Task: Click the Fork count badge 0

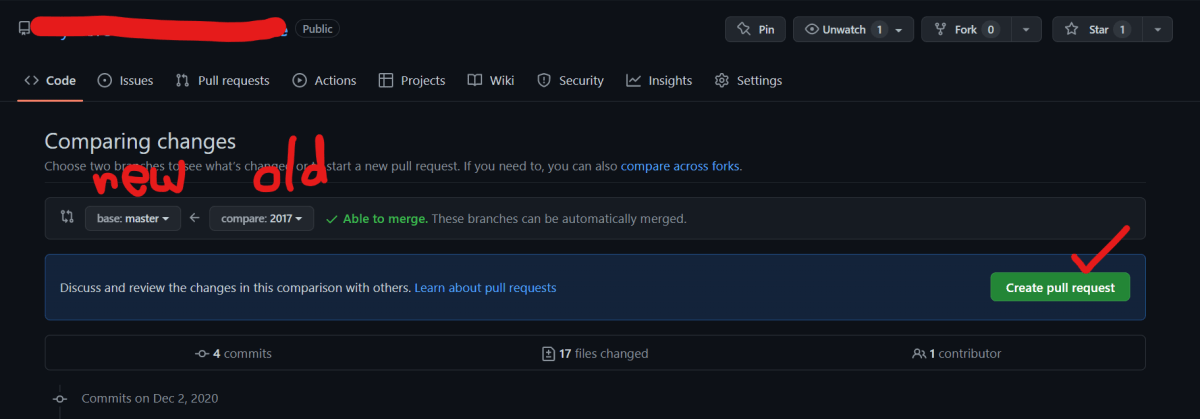Action: [991, 29]
